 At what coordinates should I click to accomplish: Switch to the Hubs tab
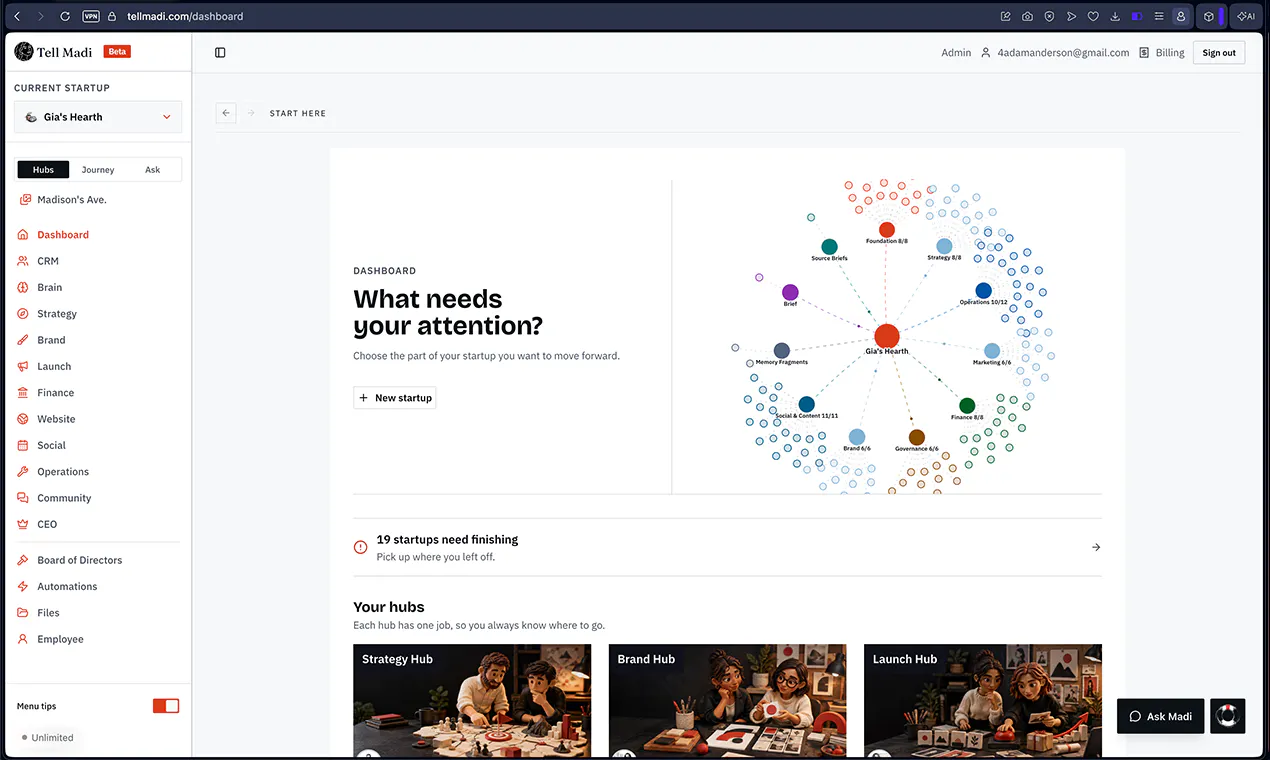pos(43,170)
